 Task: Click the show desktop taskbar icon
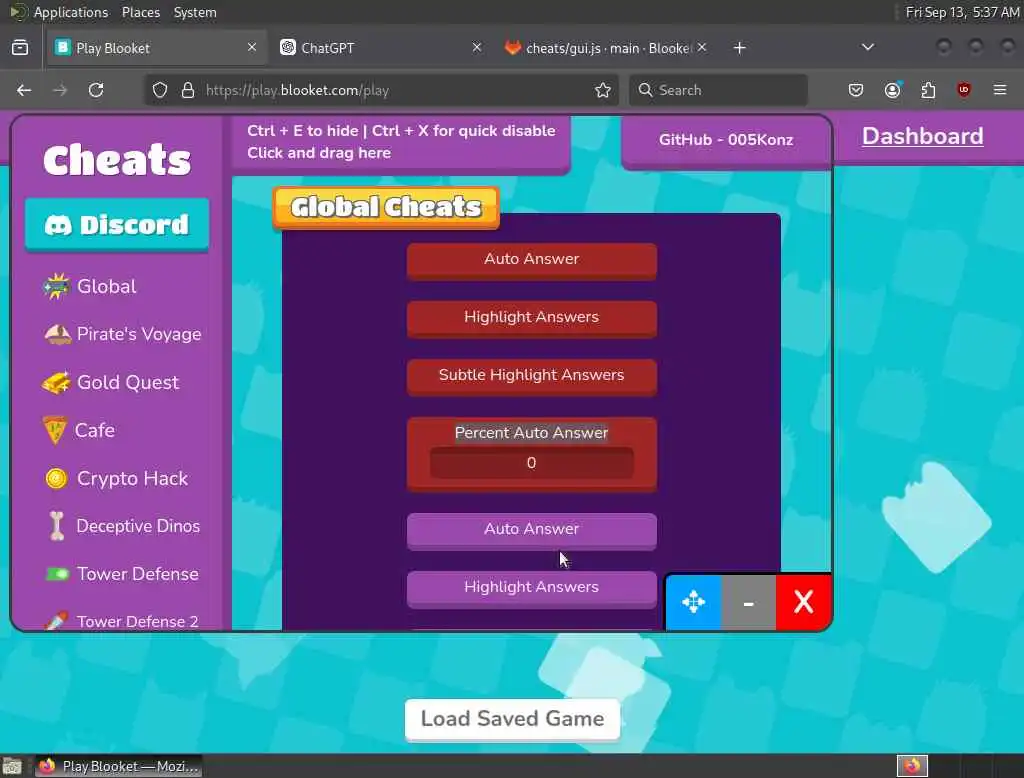click(12, 766)
